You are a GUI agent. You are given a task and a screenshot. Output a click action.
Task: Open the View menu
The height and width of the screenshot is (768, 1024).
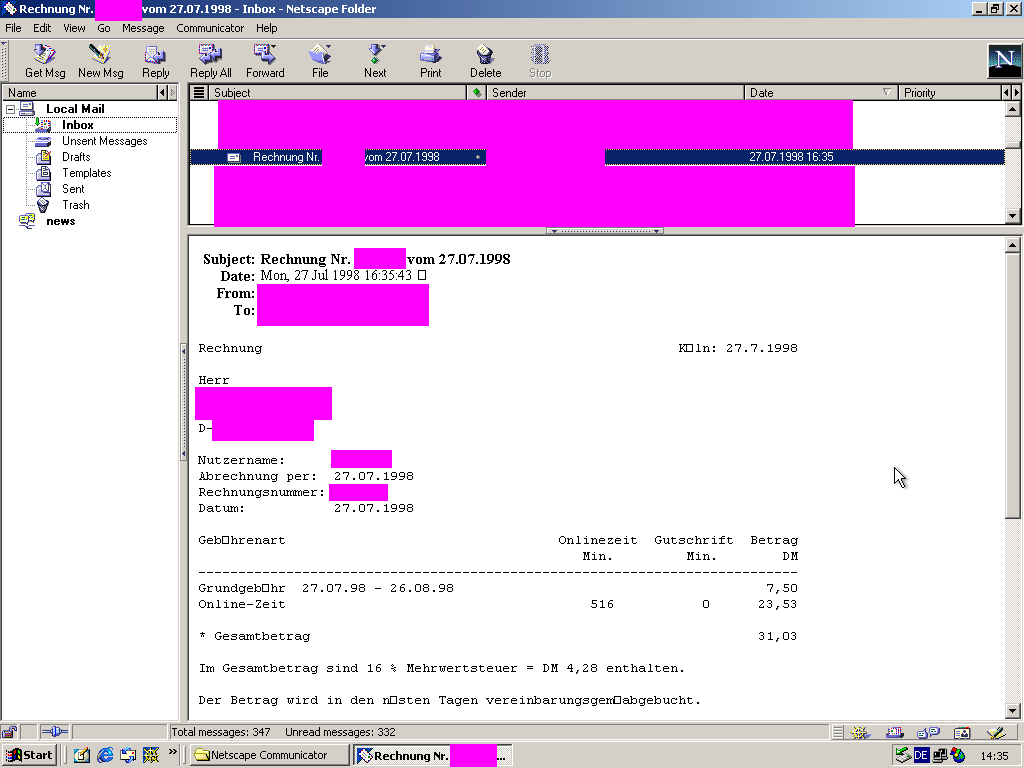click(x=74, y=28)
